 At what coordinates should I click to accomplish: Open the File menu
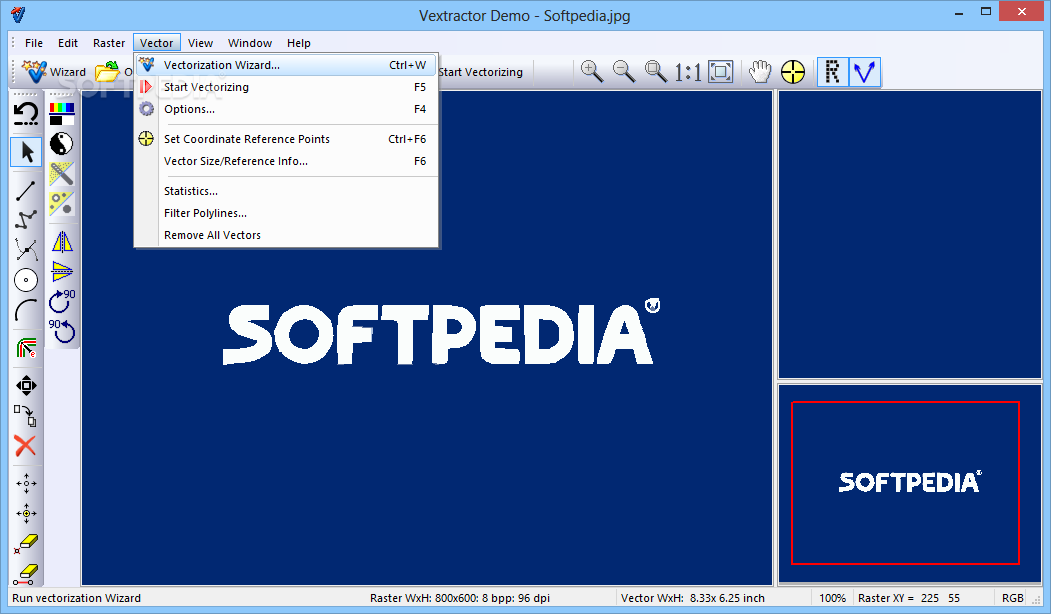(34, 43)
